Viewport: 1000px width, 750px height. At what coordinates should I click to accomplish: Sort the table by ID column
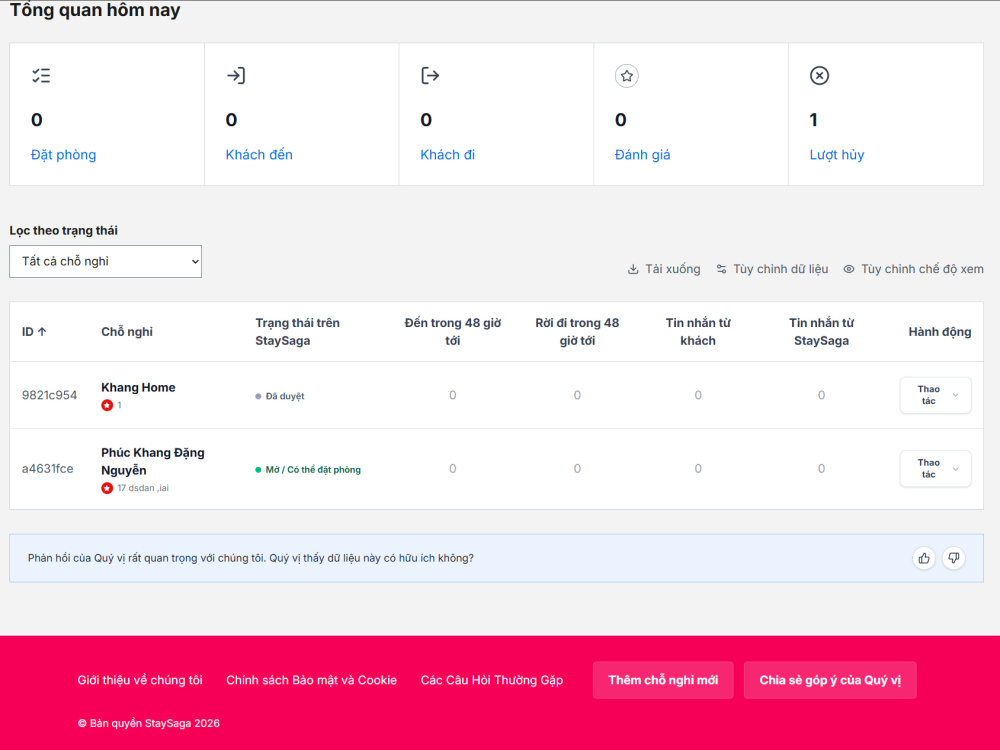coord(34,332)
